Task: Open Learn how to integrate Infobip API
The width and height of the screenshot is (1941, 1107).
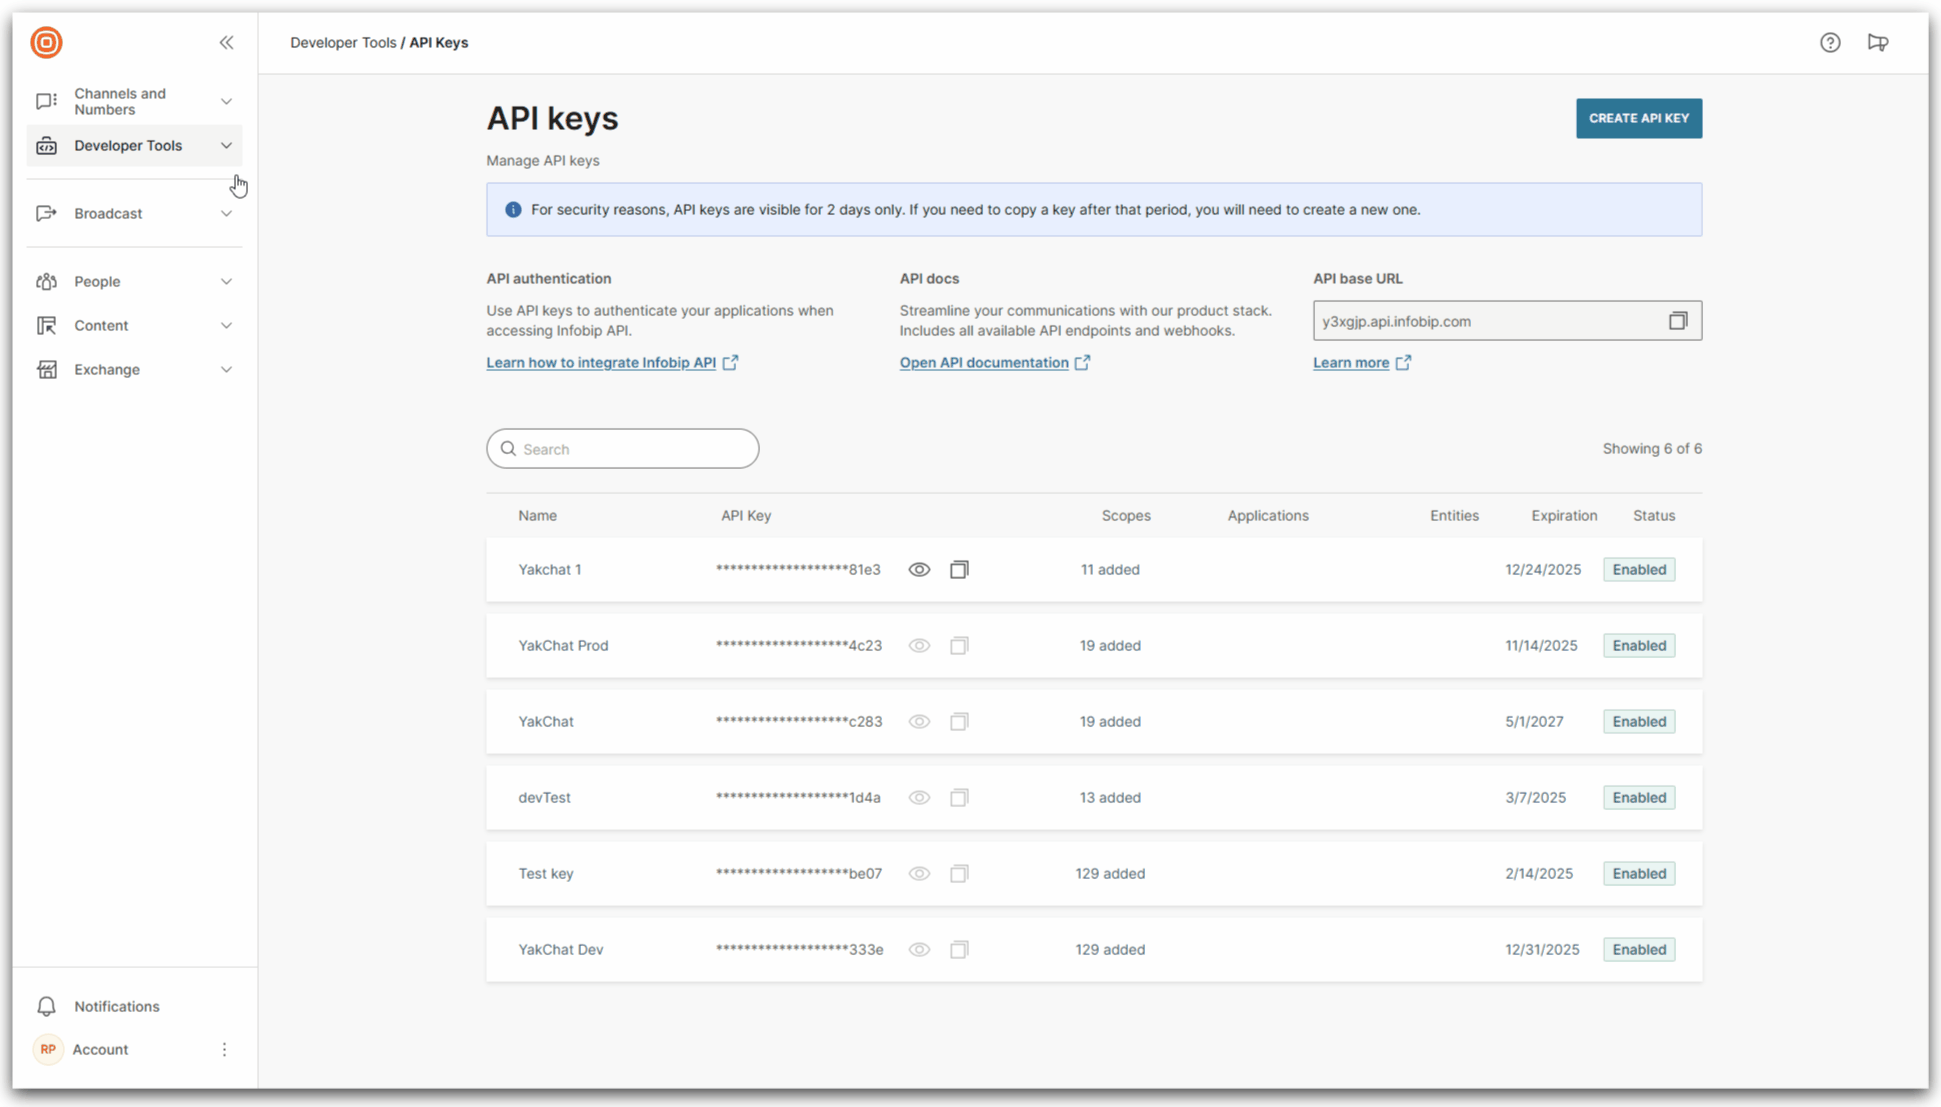Action: pyautogui.click(x=601, y=362)
